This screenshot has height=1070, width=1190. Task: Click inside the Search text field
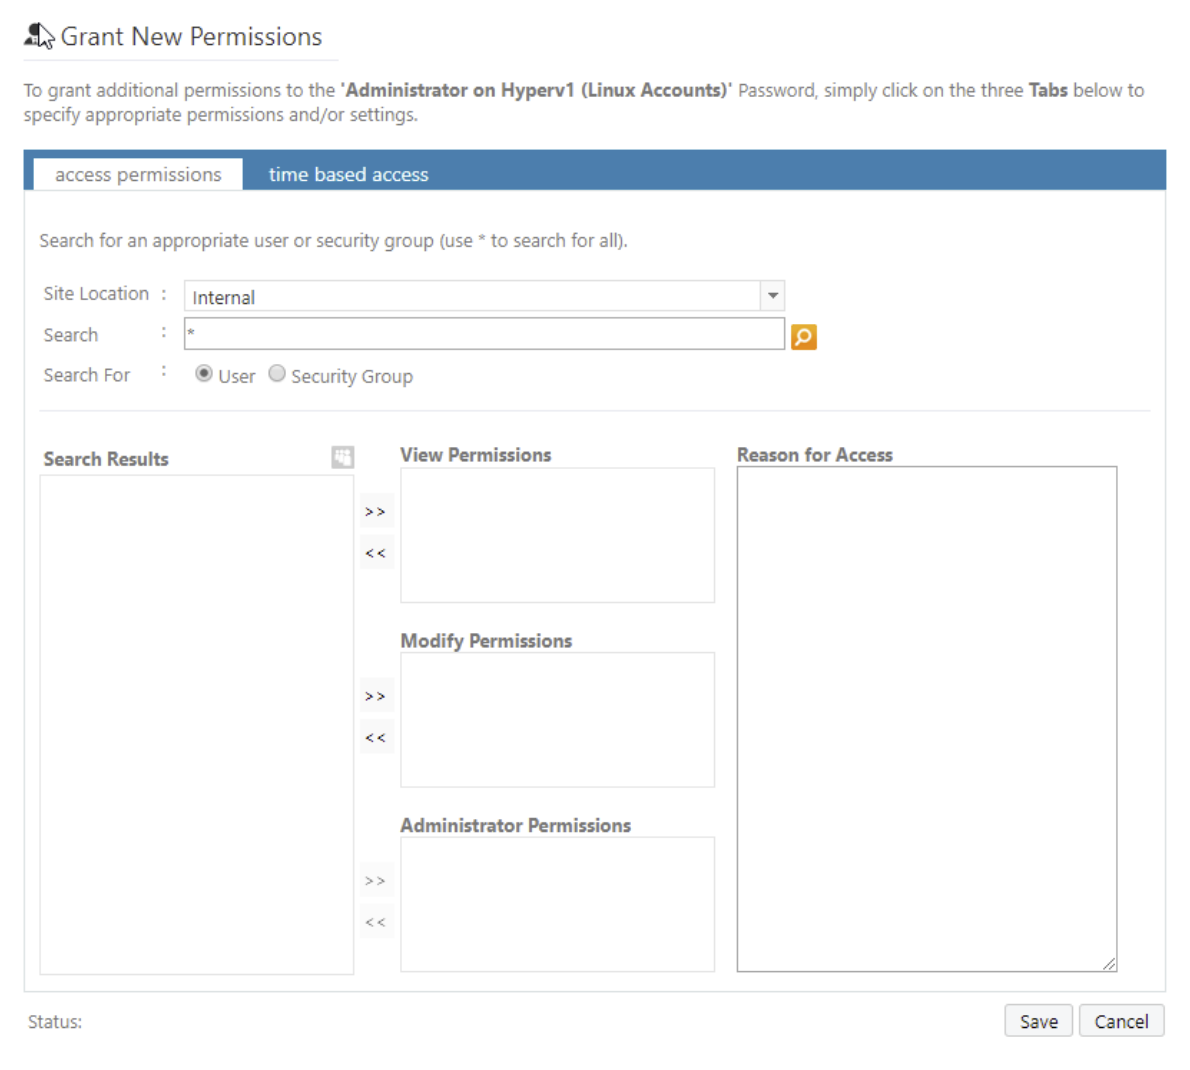pos(480,334)
